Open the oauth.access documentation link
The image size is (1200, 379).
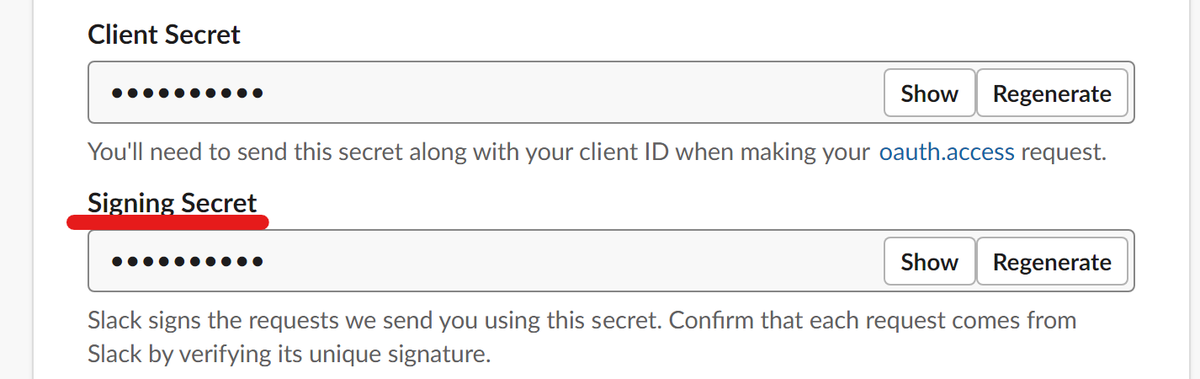tap(947, 152)
